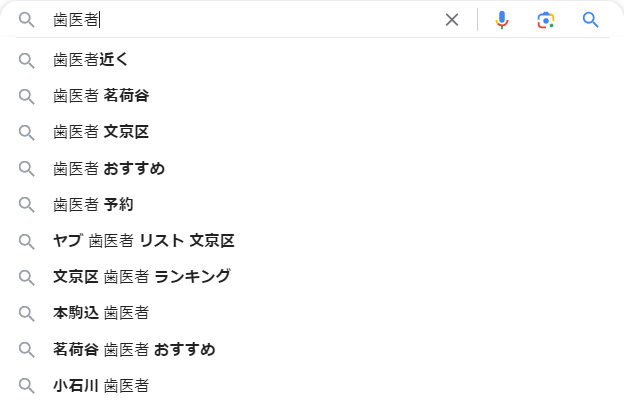Open search by image camera icon
The width and height of the screenshot is (624, 409).
tap(546, 20)
